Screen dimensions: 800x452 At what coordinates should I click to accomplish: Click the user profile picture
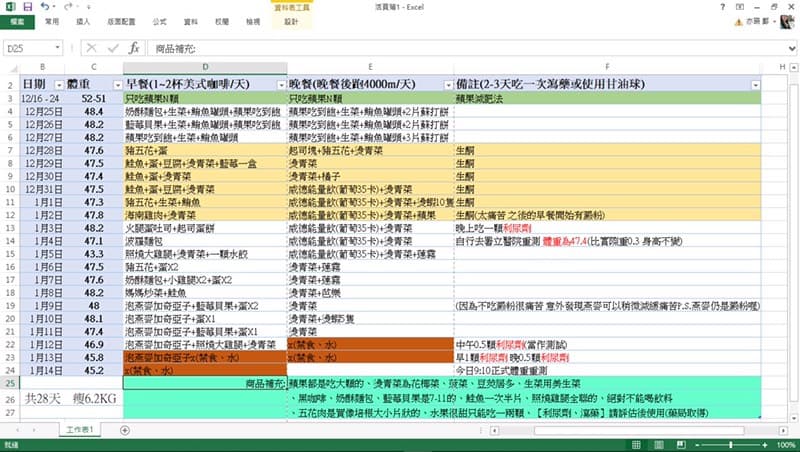(788, 21)
